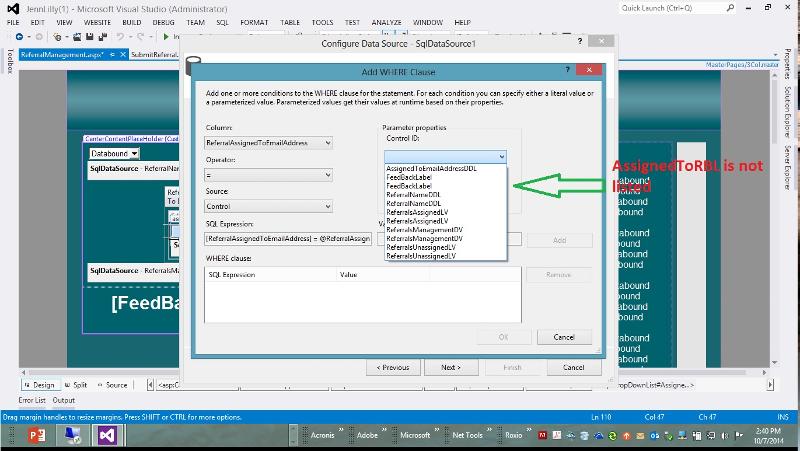Switch to the Design view tab
The image size is (800, 451).
39,385
